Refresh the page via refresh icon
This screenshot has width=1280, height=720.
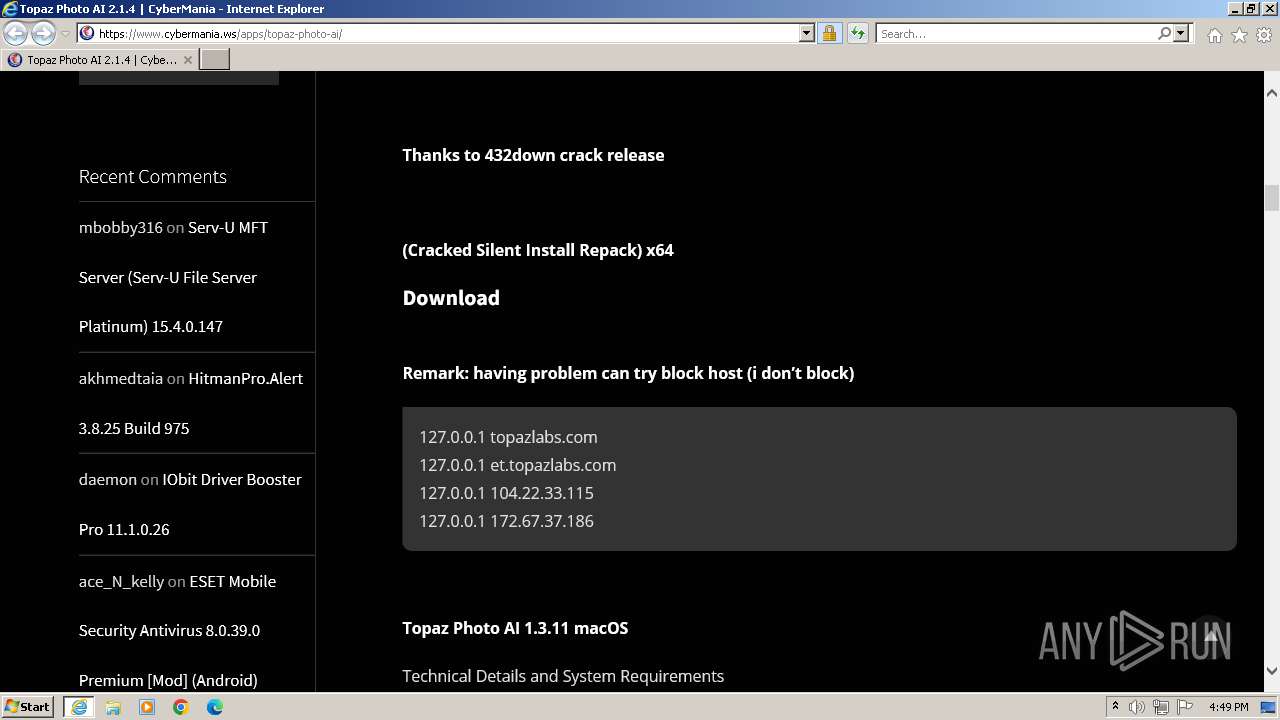tap(857, 33)
